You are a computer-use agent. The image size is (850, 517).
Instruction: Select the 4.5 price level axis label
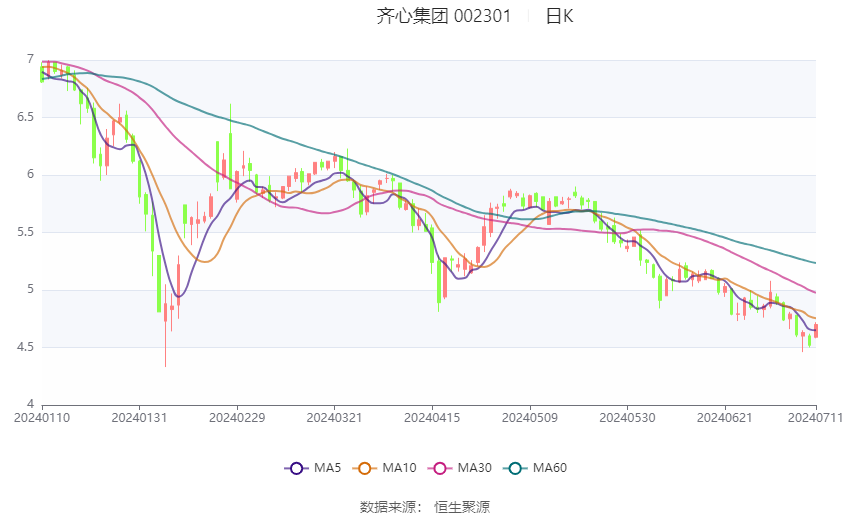pos(23,347)
